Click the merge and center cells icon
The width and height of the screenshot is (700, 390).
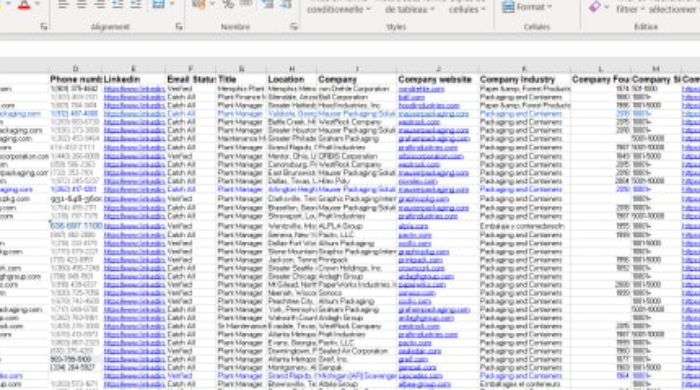[158, 4]
